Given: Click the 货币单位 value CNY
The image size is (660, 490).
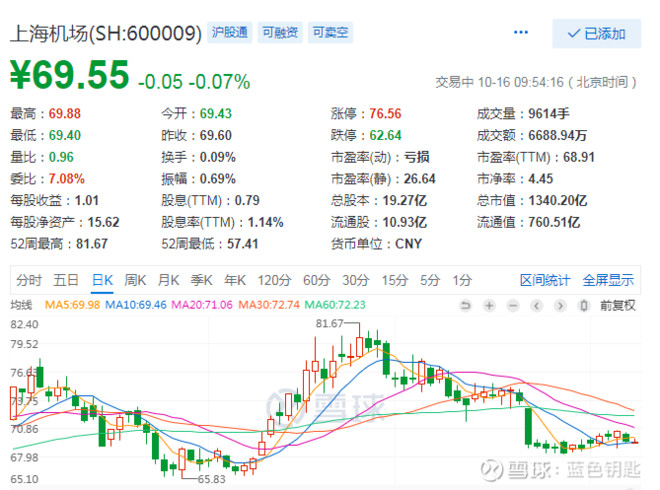Looking at the screenshot, I should click(408, 244).
